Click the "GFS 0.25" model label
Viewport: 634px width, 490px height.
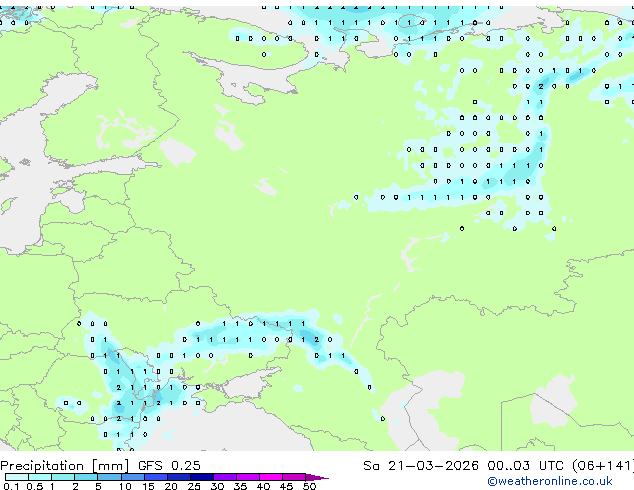click(x=169, y=466)
